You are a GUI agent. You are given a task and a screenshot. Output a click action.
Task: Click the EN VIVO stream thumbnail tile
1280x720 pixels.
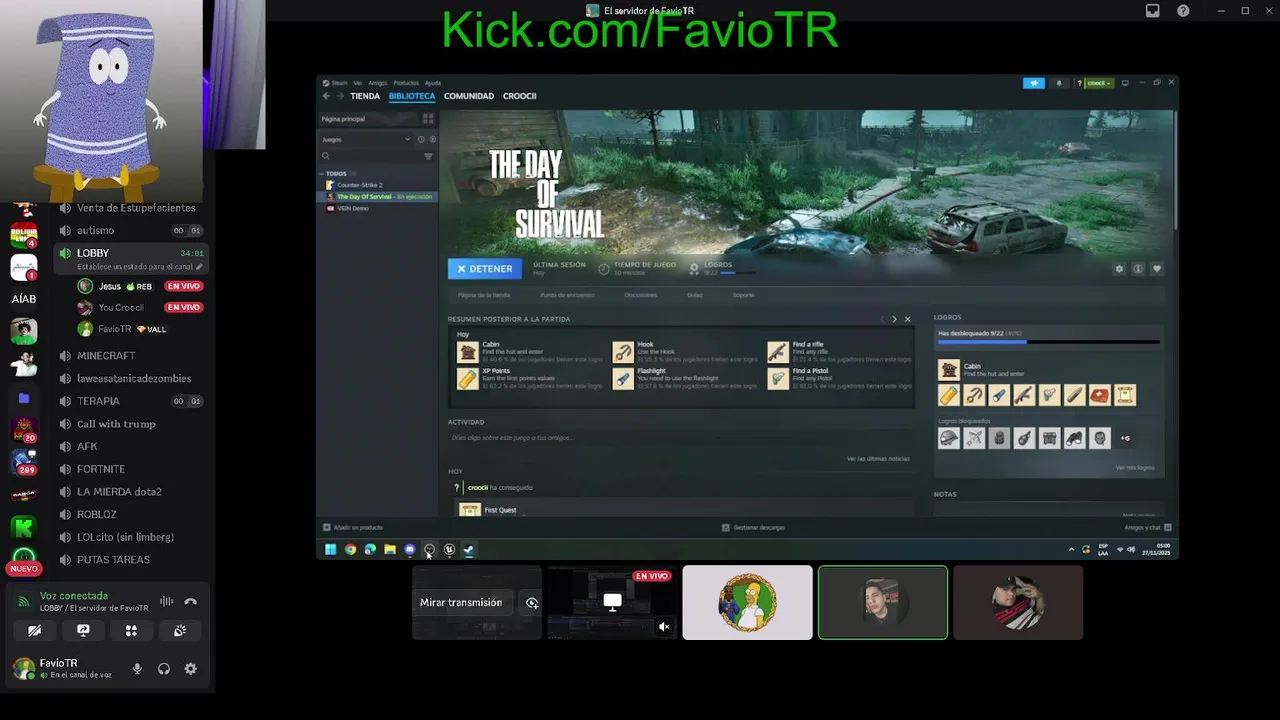pyautogui.click(x=612, y=603)
